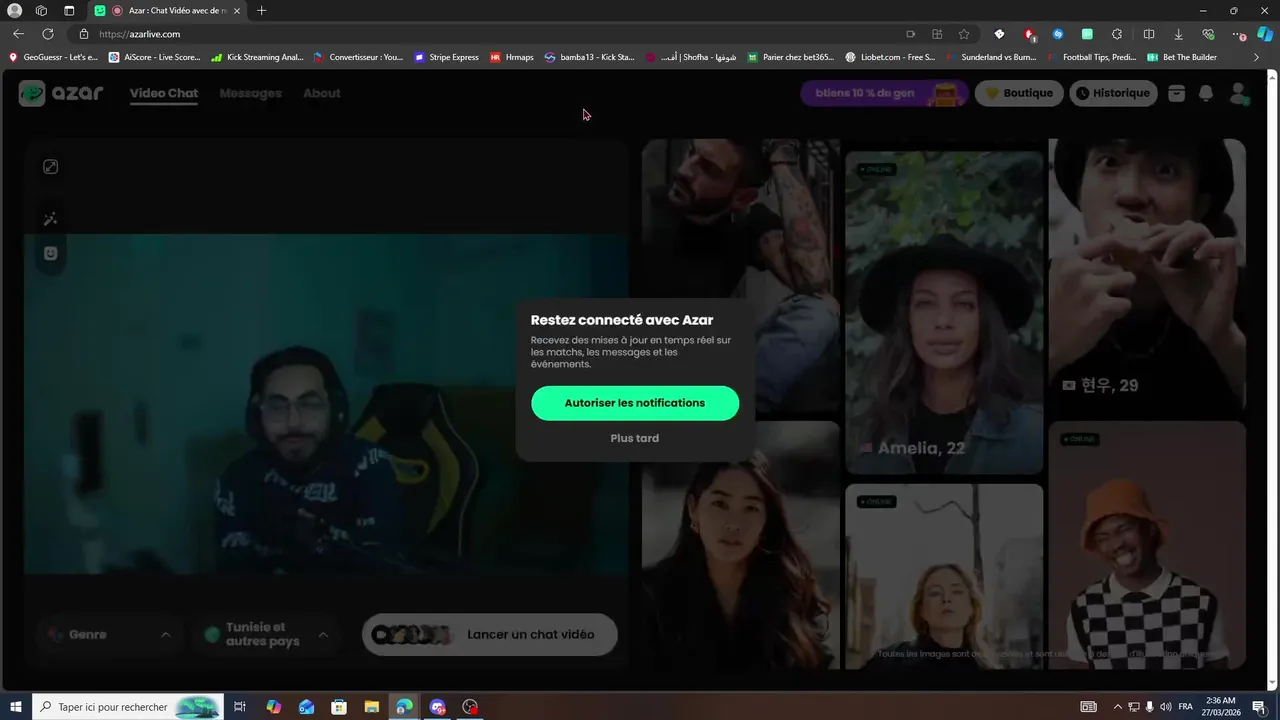1280x720 pixels.
Task: Show more bookmarks chevron
Action: (x=1257, y=57)
